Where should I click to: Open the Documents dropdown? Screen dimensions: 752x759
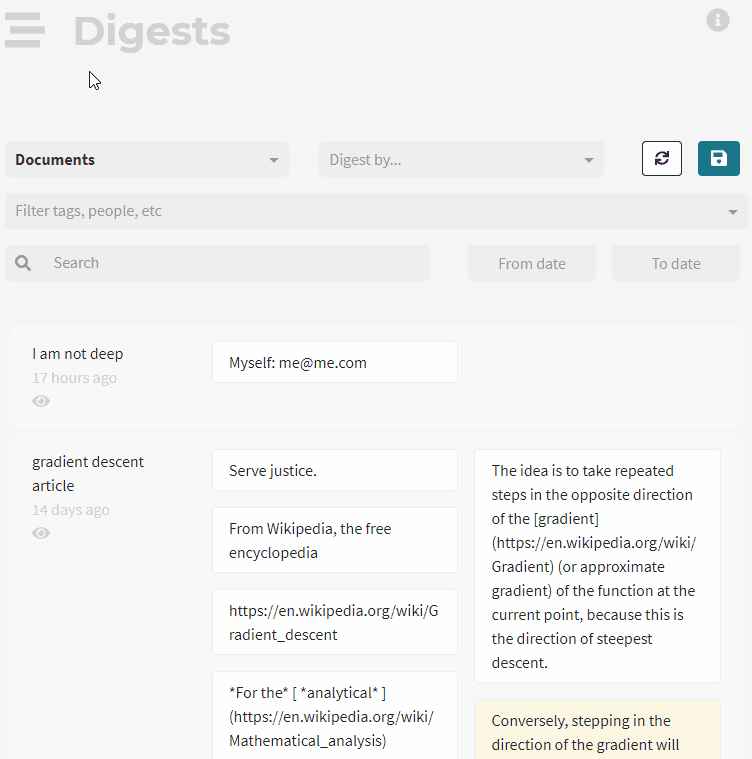147,159
